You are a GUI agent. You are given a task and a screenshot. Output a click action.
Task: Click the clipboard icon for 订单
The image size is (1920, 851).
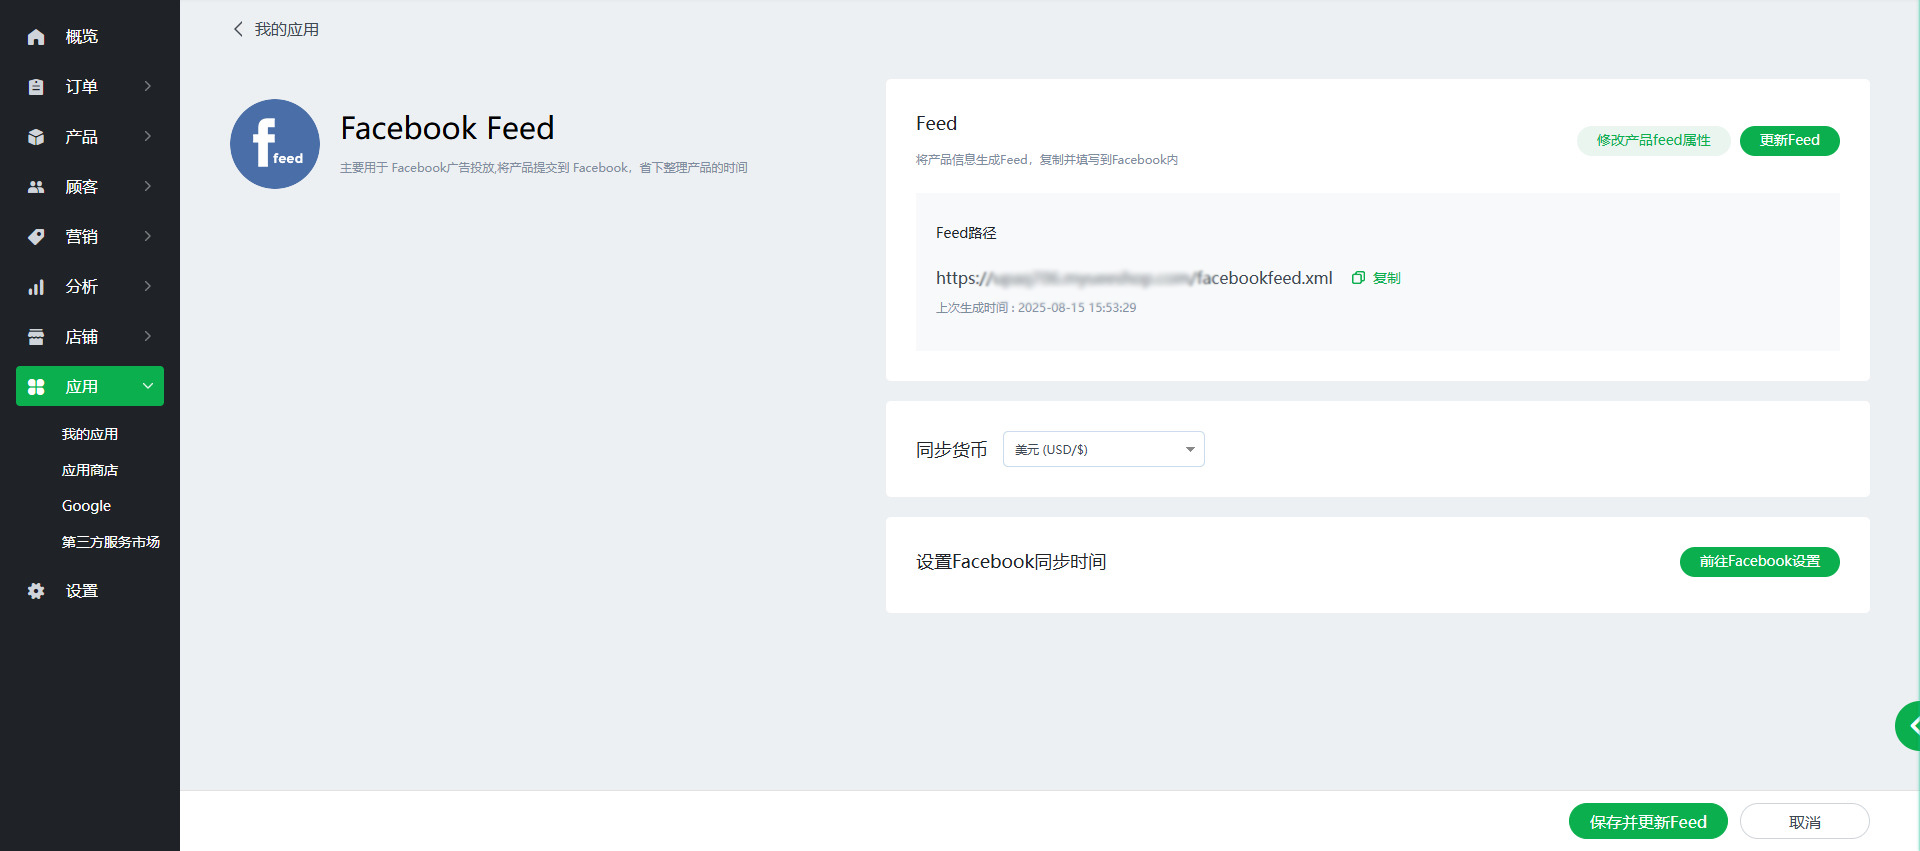click(x=36, y=87)
